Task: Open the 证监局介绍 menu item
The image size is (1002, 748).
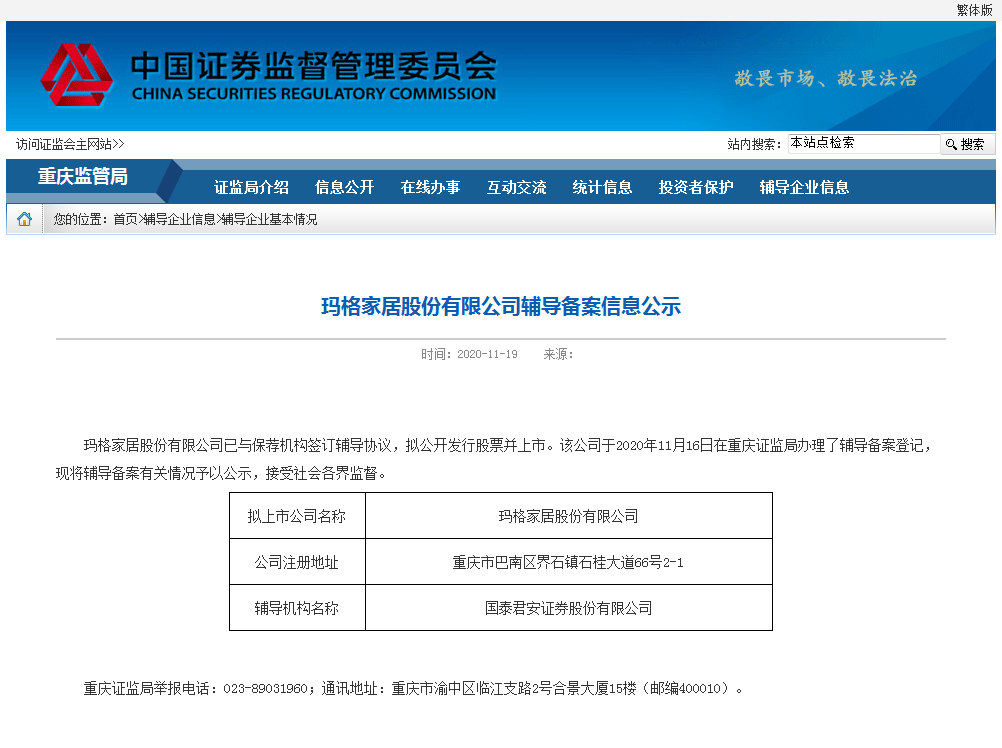Action: (251, 187)
